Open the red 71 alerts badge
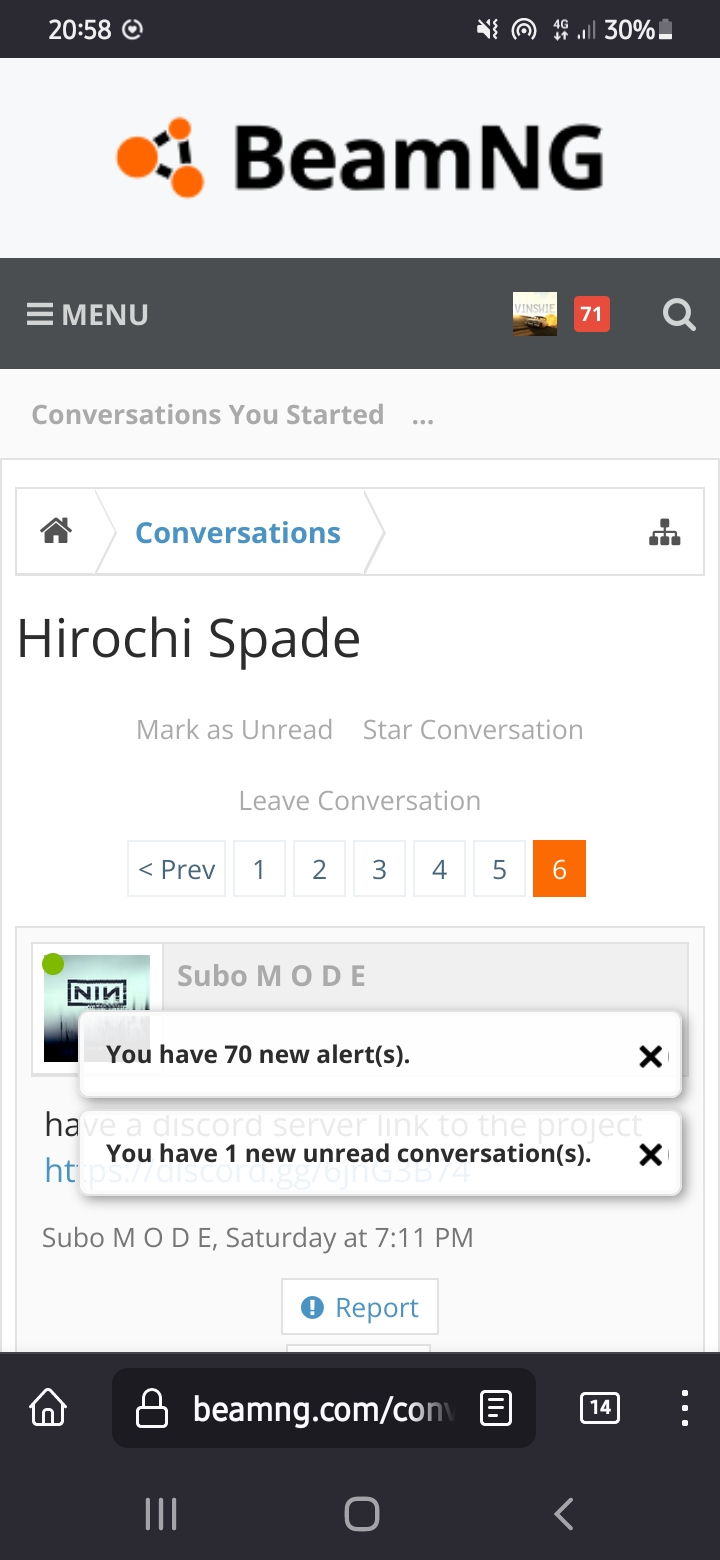This screenshot has width=720, height=1560. click(591, 315)
